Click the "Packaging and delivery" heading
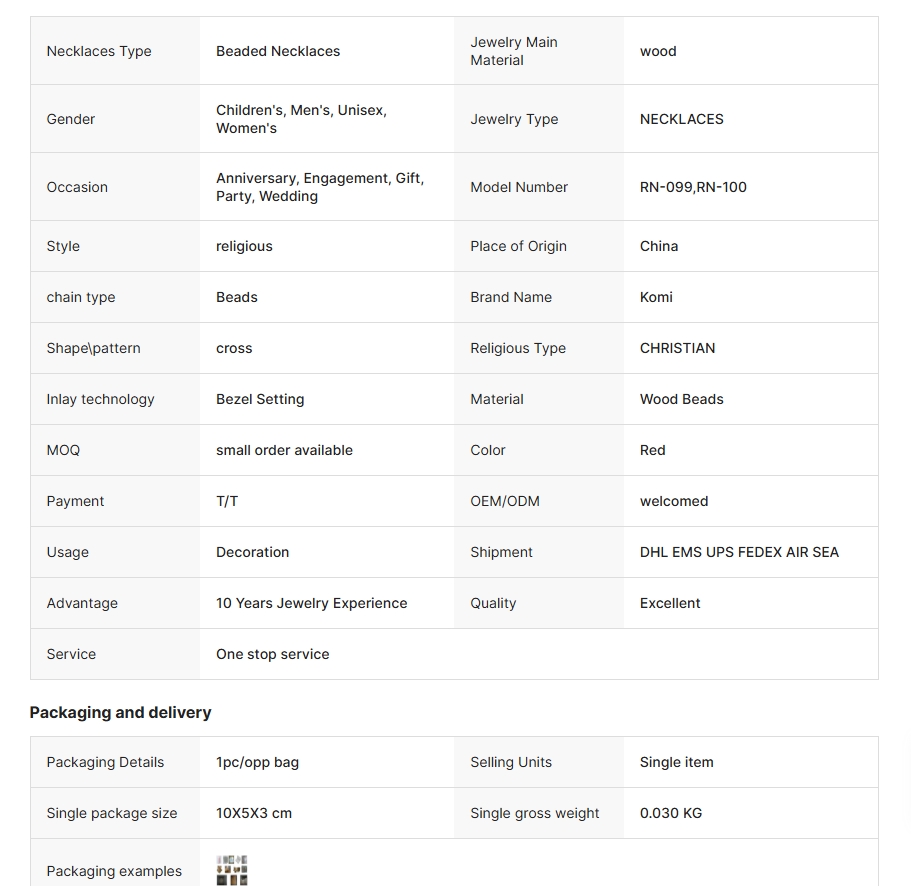This screenshot has width=911, height=886. [121, 712]
